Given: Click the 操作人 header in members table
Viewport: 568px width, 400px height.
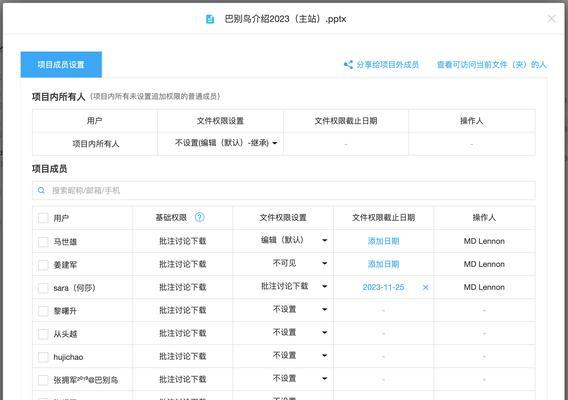Looking at the screenshot, I should pos(484,217).
